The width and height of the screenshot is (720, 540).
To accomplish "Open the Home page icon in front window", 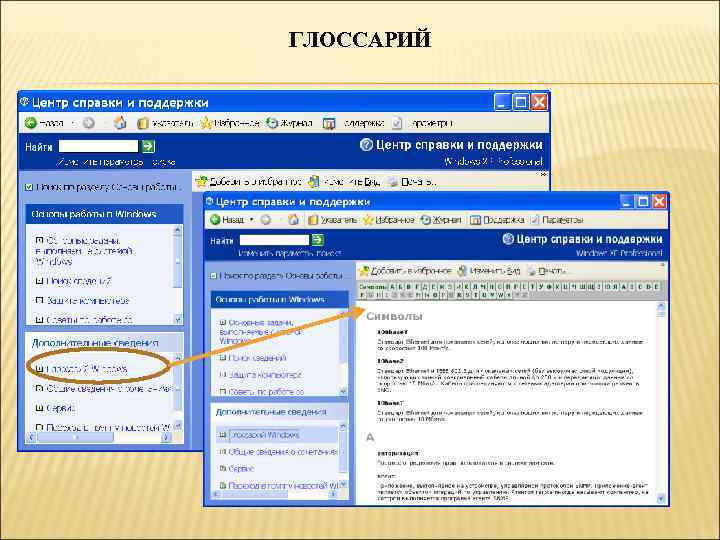I will 293,220.
